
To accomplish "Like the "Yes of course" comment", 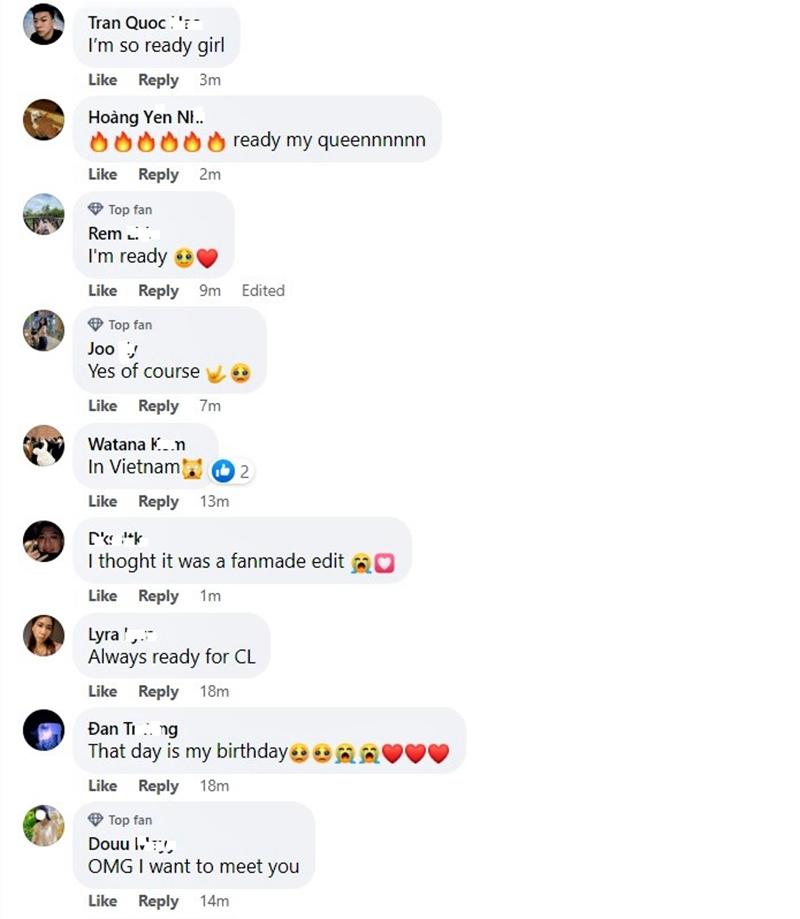I will (102, 406).
